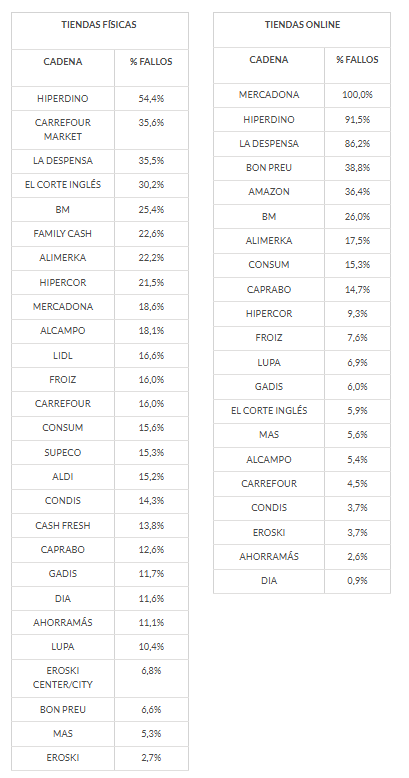Select the HIPERDINO cell in physical stores

tap(63, 99)
